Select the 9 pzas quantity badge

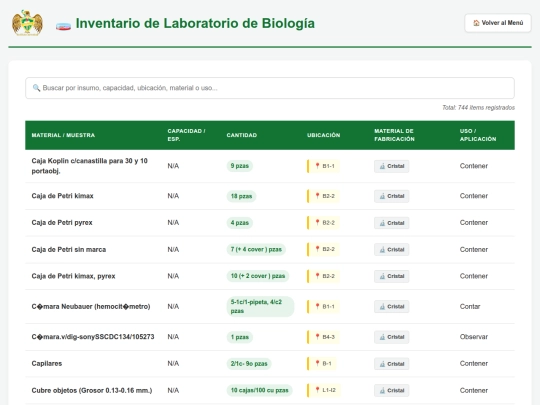click(x=240, y=166)
